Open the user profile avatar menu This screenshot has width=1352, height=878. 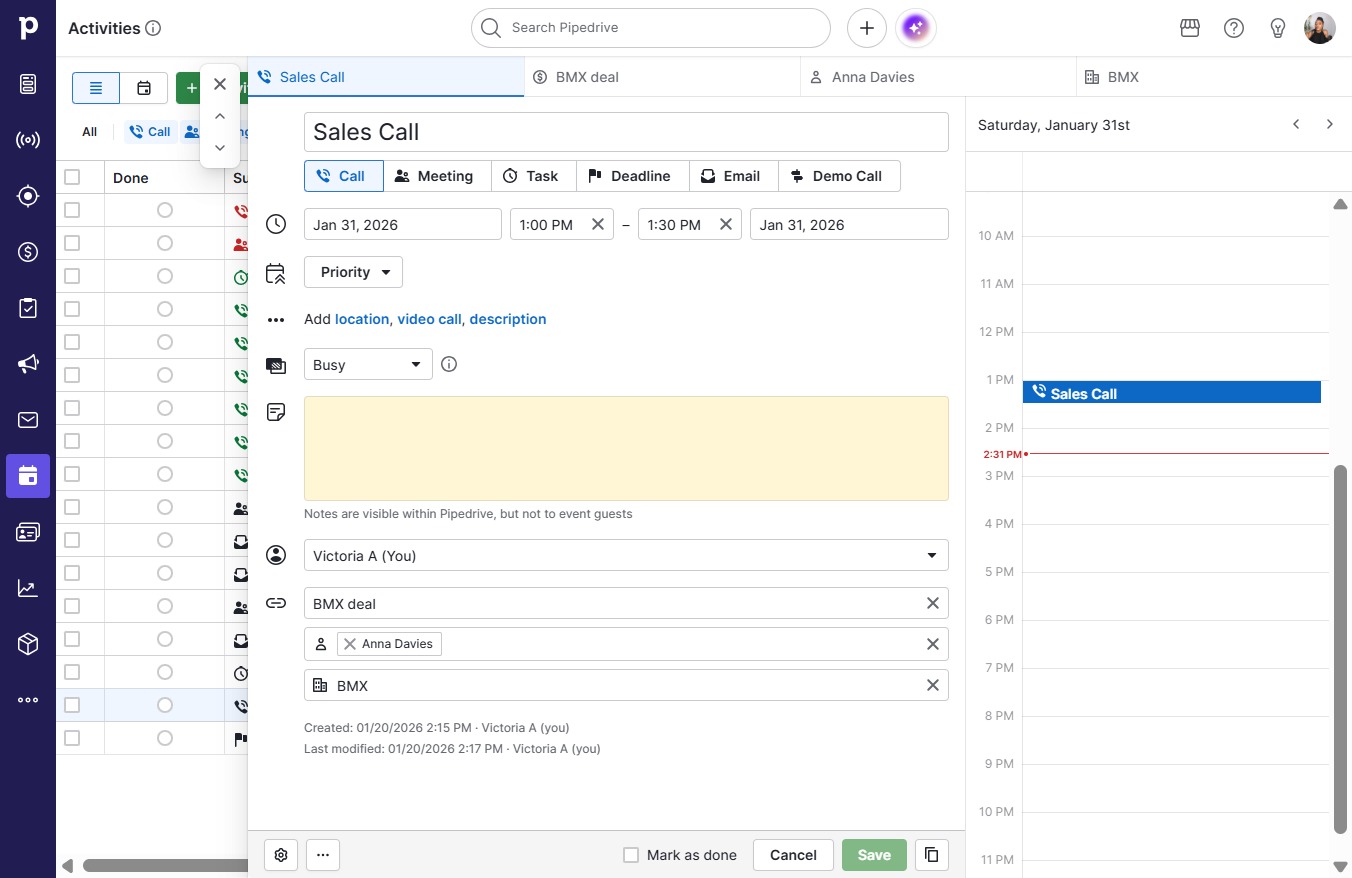[x=1320, y=28]
